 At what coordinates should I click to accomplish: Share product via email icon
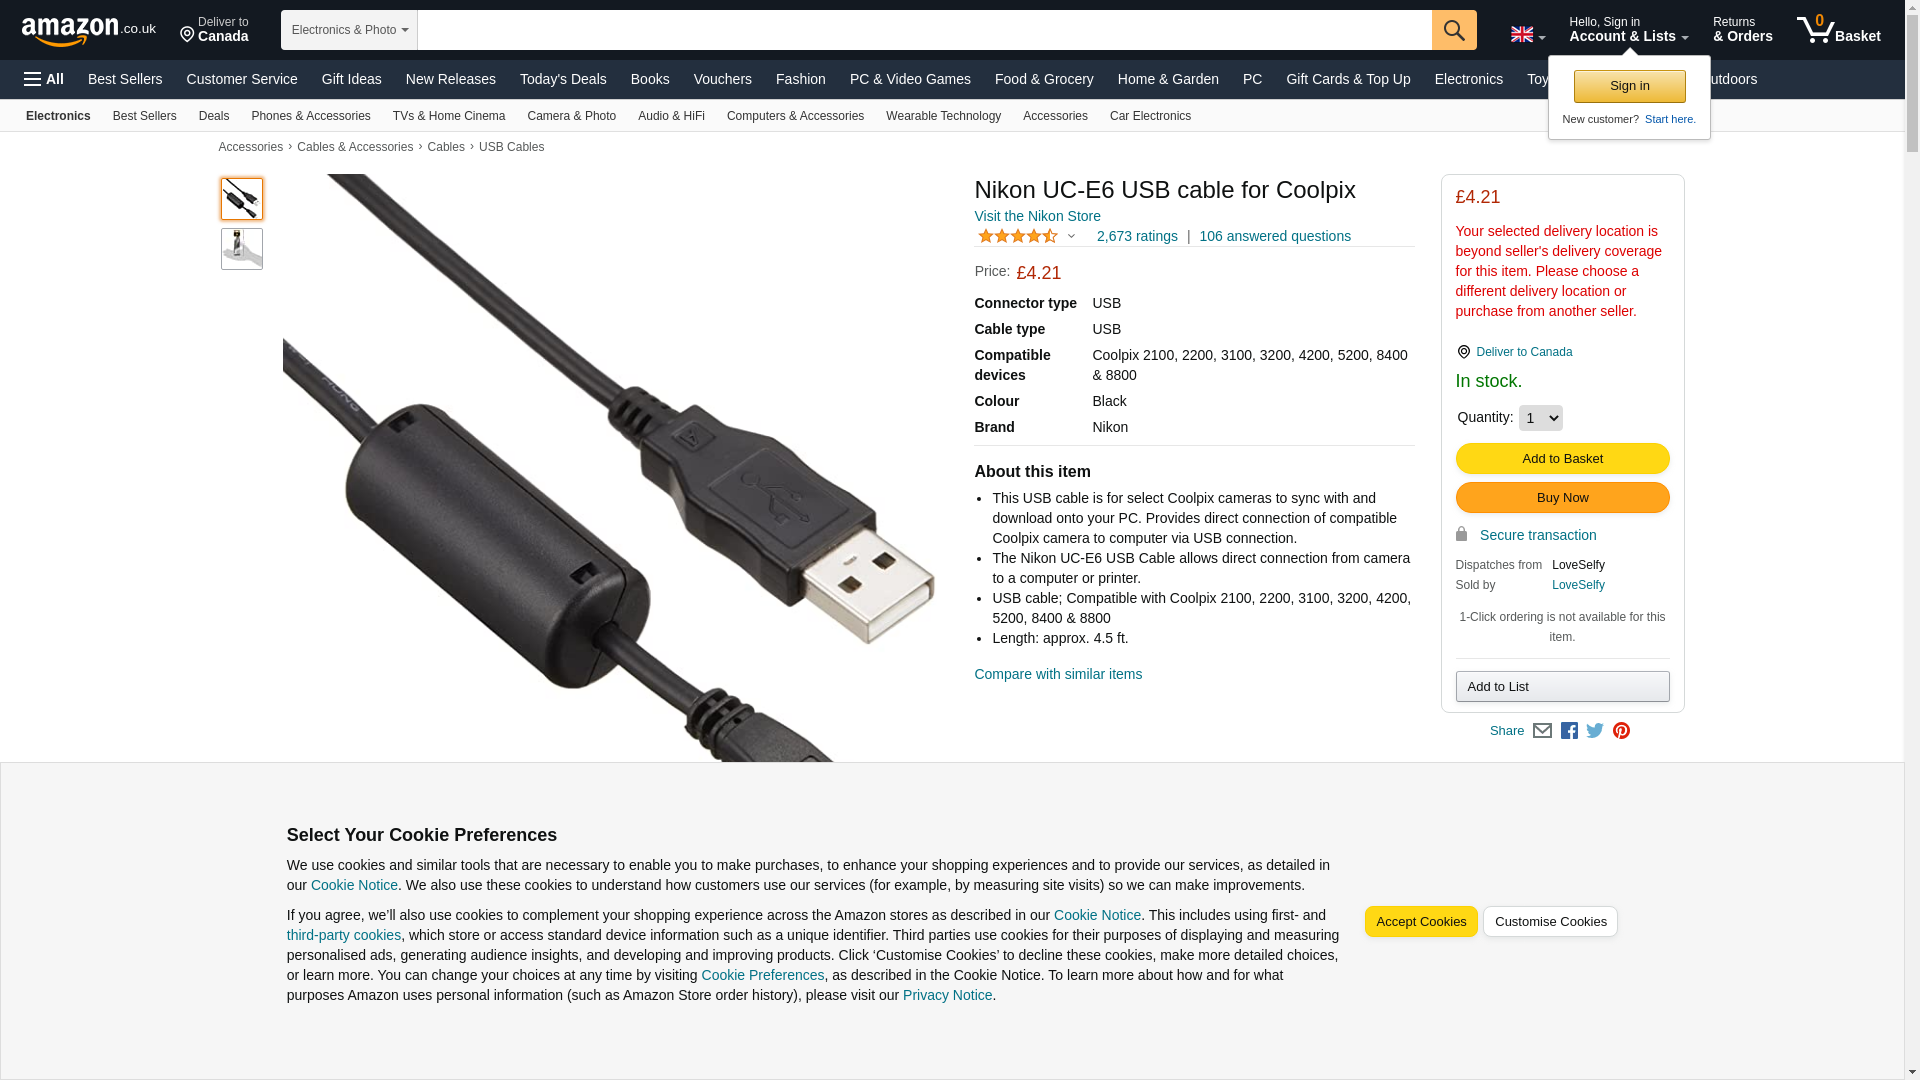pyautogui.click(x=1542, y=731)
